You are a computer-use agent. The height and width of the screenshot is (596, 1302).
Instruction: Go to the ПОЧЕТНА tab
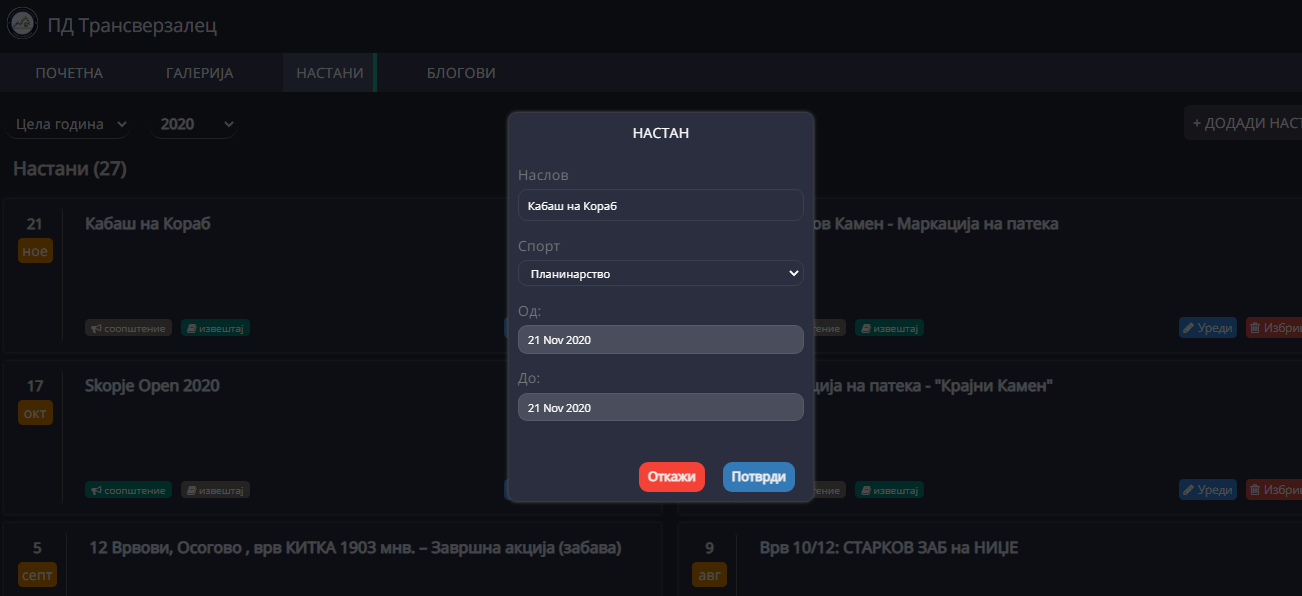[69, 73]
